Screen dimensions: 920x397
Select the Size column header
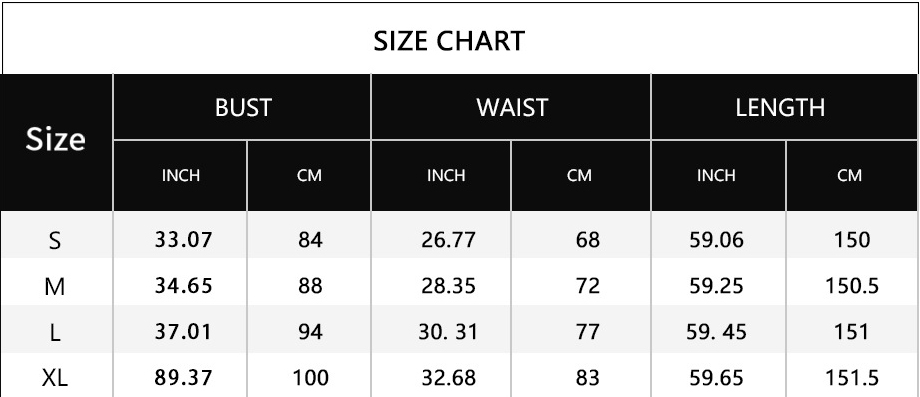click(55, 140)
